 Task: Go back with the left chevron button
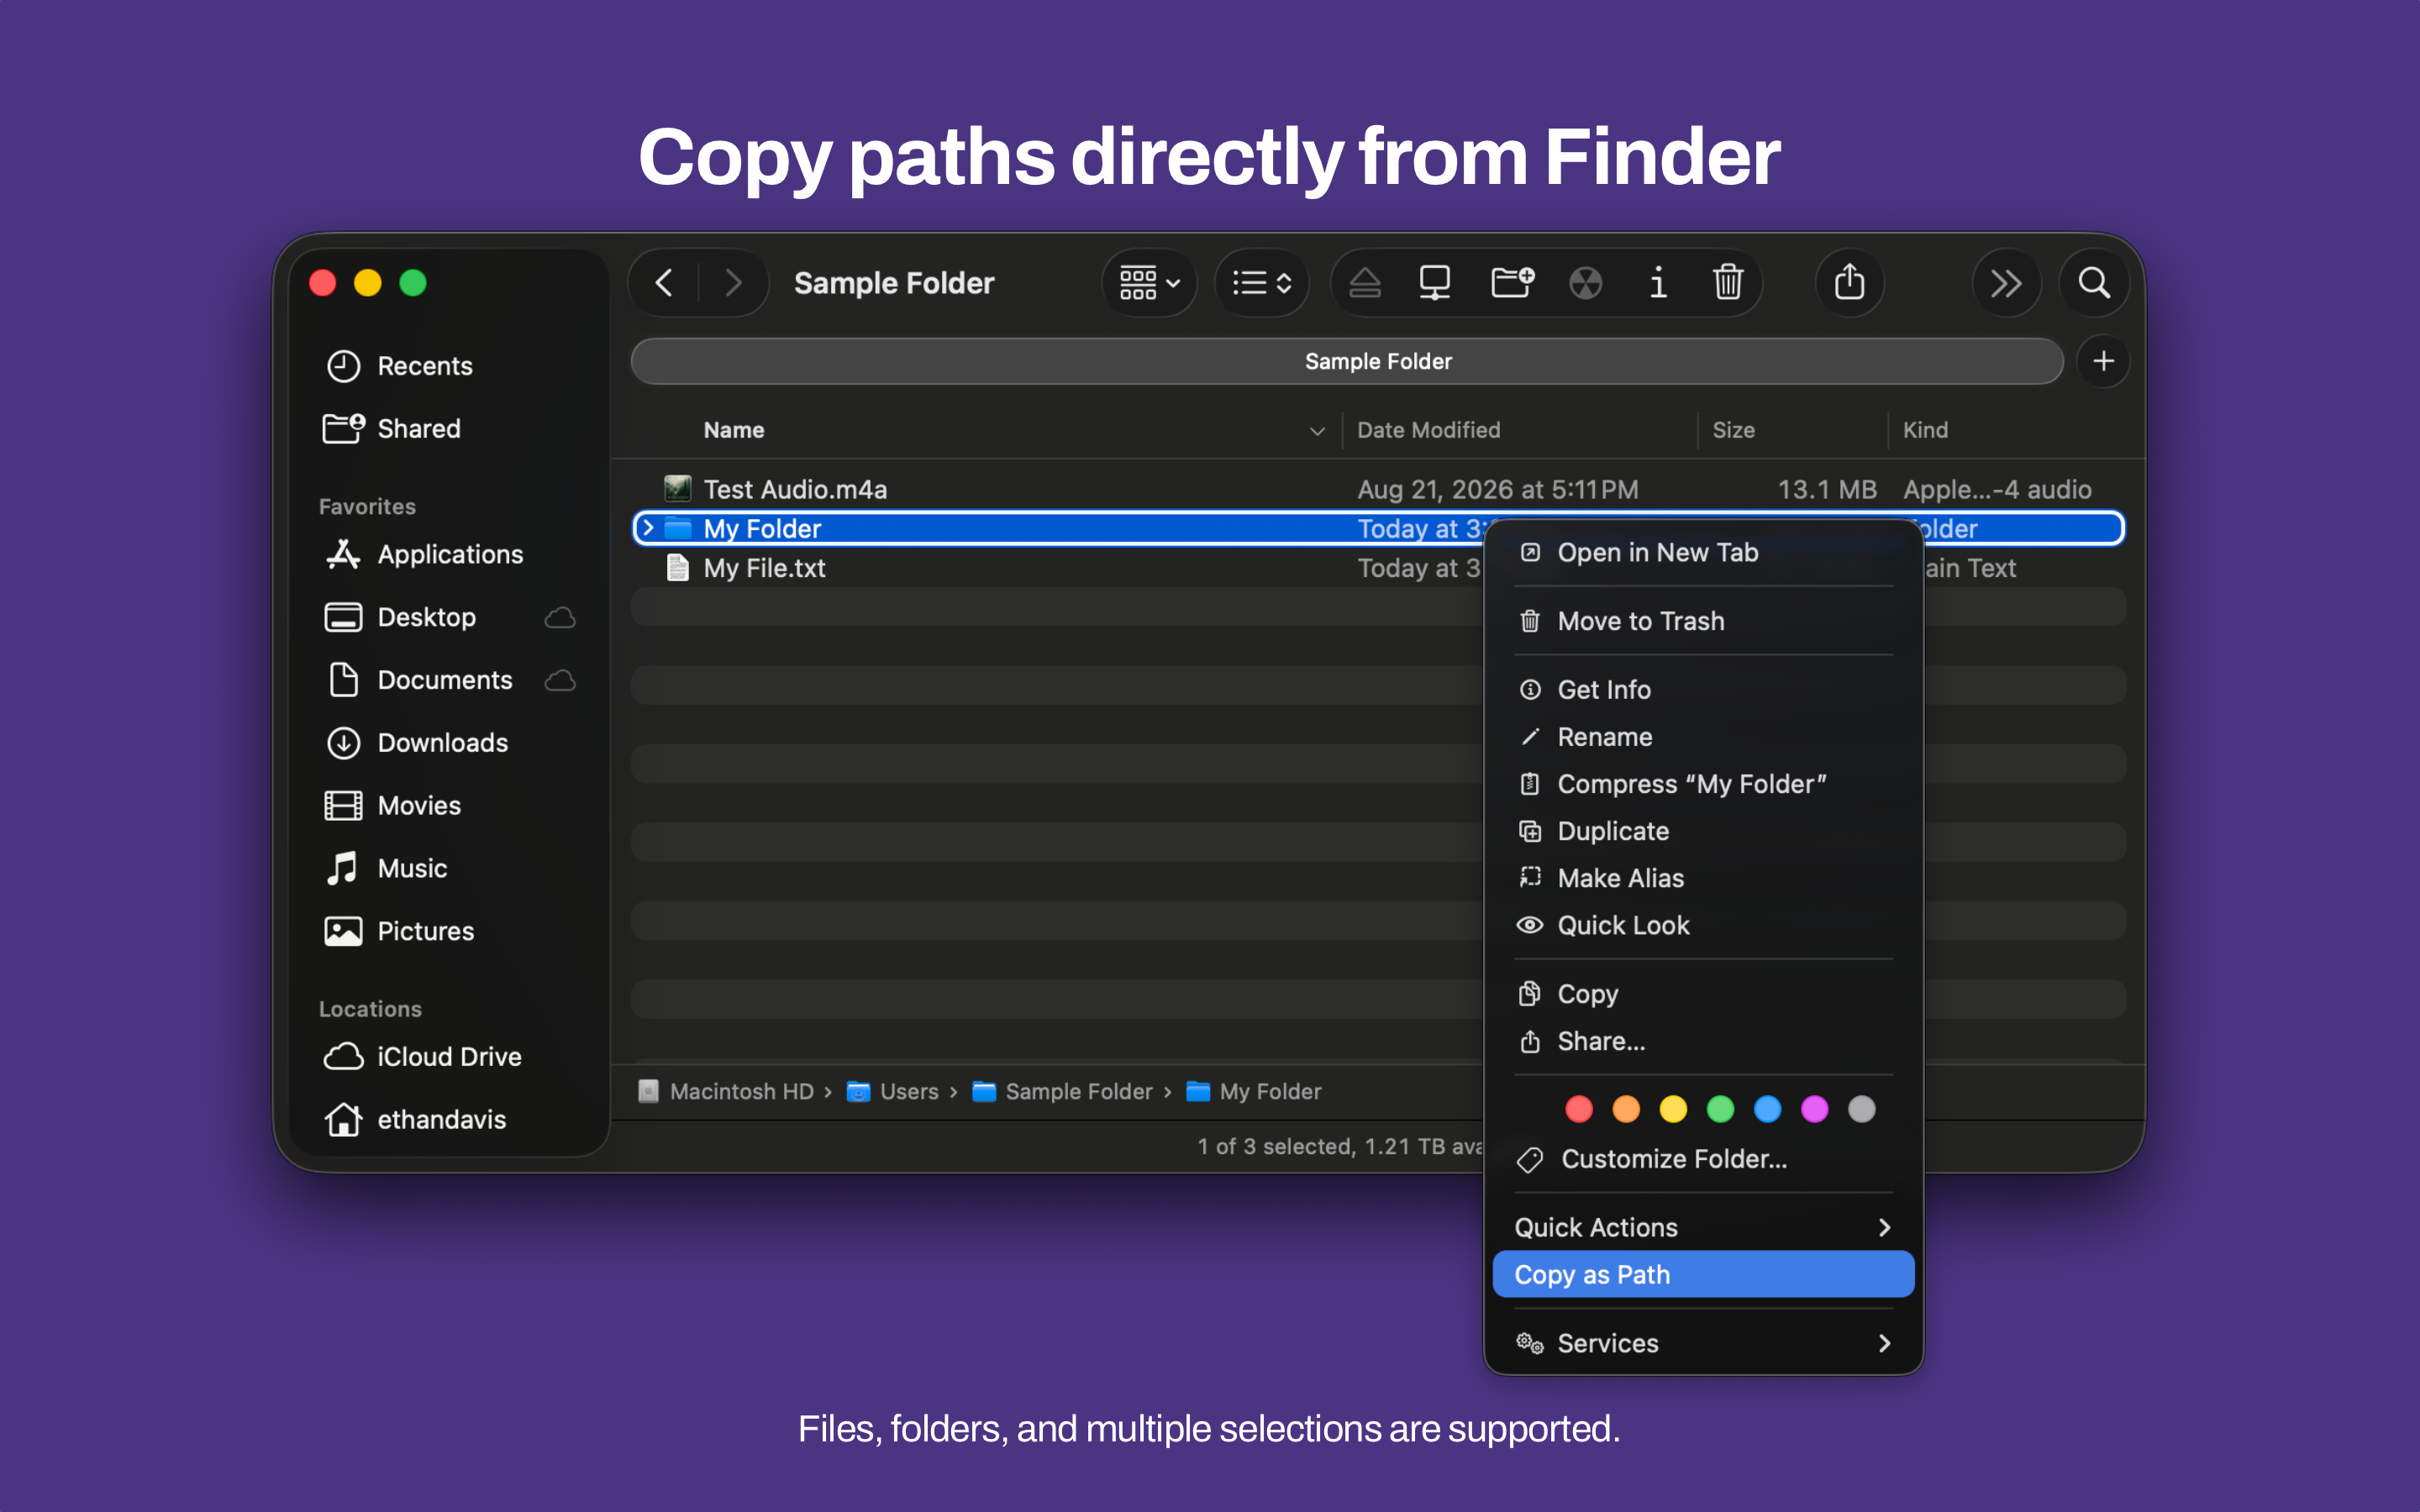(x=664, y=283)
